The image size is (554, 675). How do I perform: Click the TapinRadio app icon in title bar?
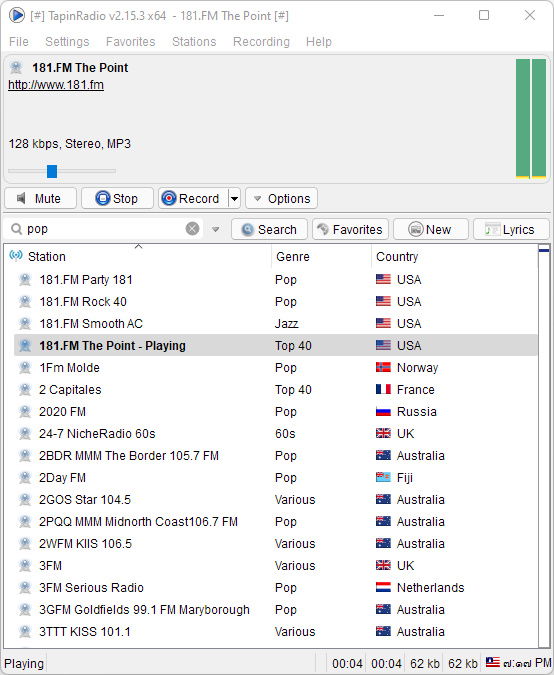pos(17,15)
